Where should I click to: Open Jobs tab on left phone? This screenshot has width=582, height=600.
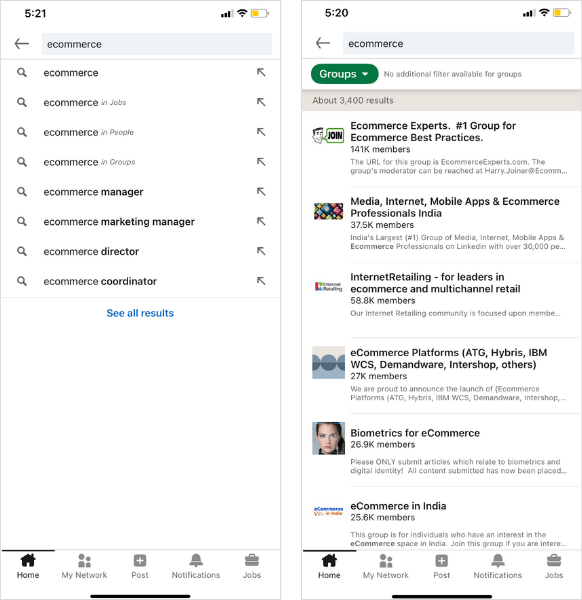pos(252,566)
